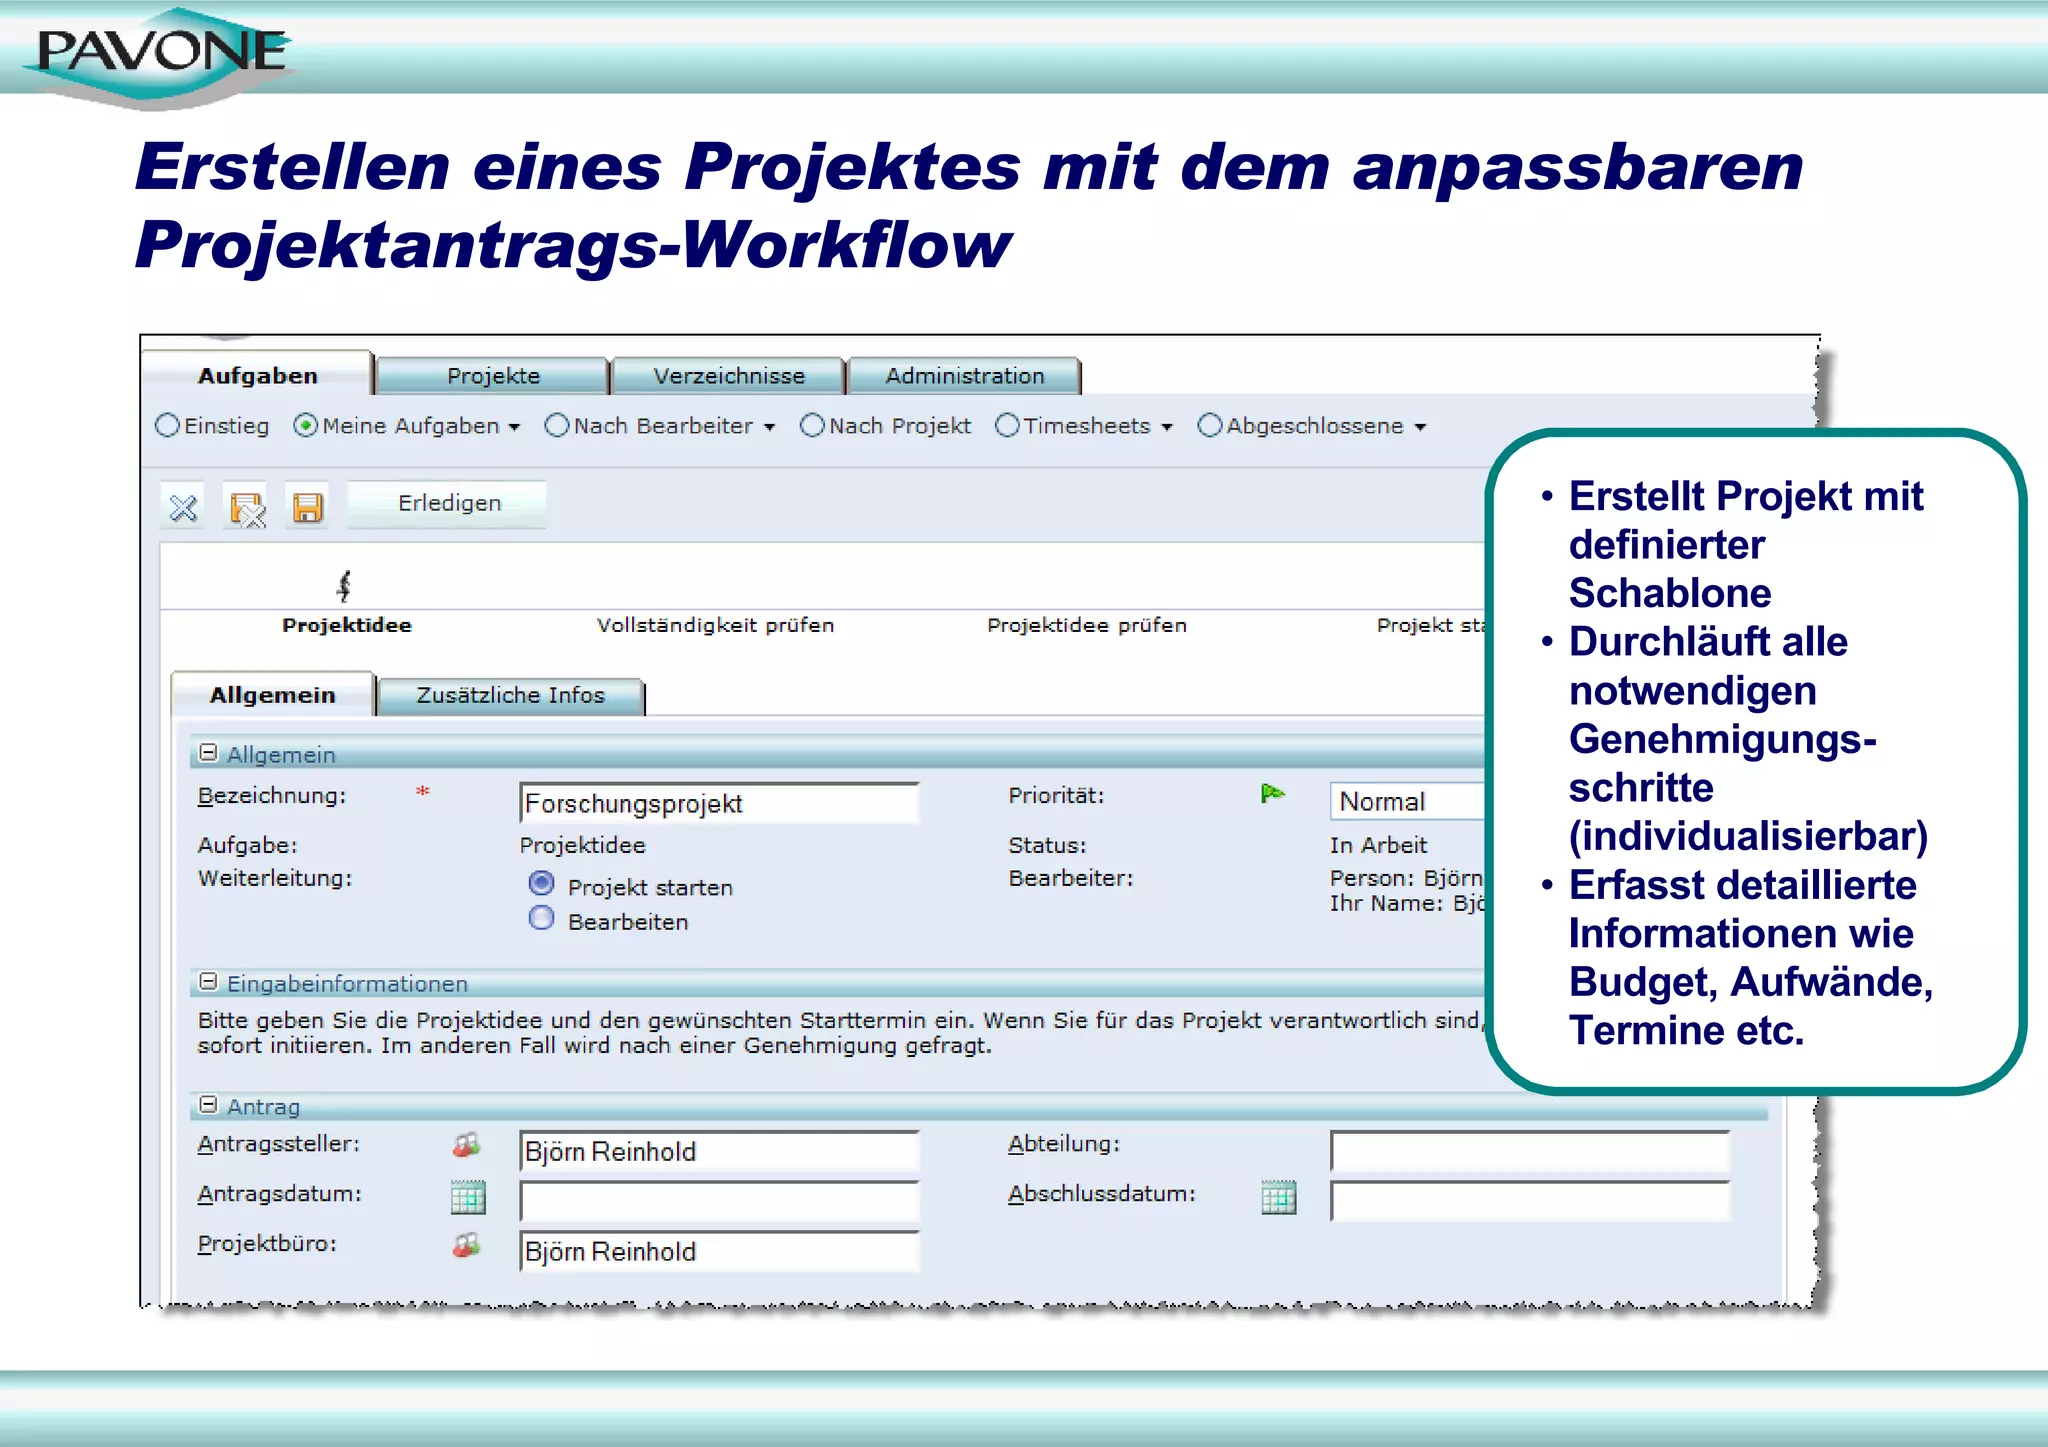Click the Vollständigkeit prüfen workflow step
This screenshot has width=2048, height=1447.
[716, 625]
